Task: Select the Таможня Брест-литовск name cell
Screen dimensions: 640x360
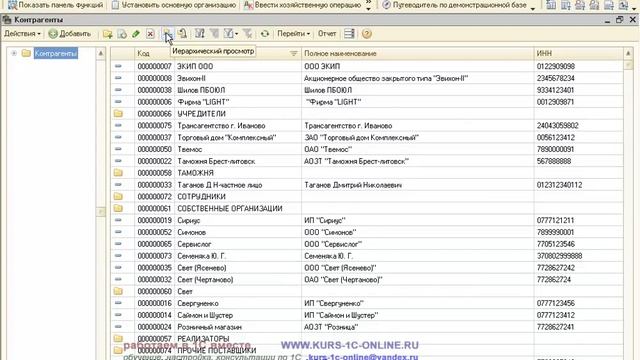Action: pos(238,161)
